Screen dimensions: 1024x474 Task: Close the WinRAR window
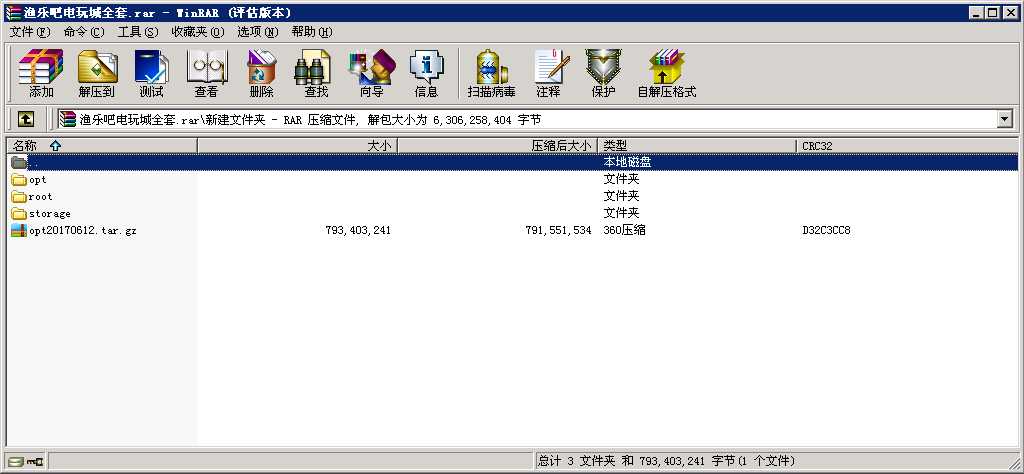point(1010,12)
